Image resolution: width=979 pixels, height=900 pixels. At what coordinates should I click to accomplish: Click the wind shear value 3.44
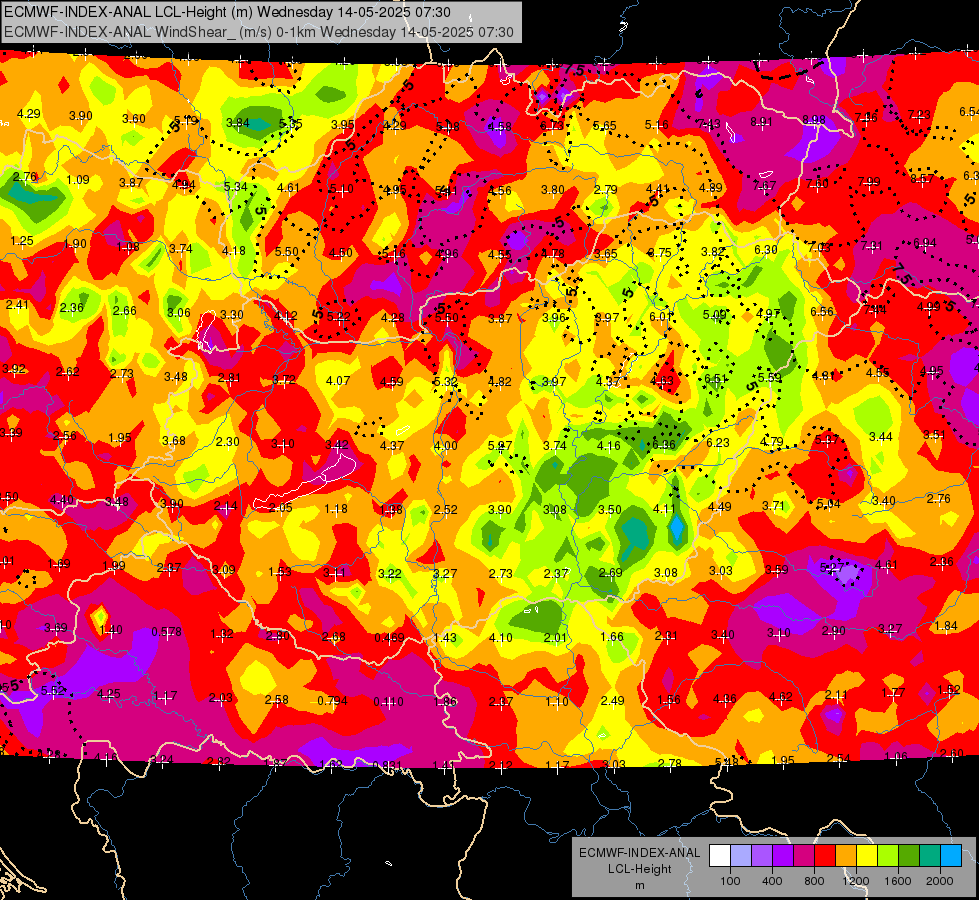(x=881, y=437)
